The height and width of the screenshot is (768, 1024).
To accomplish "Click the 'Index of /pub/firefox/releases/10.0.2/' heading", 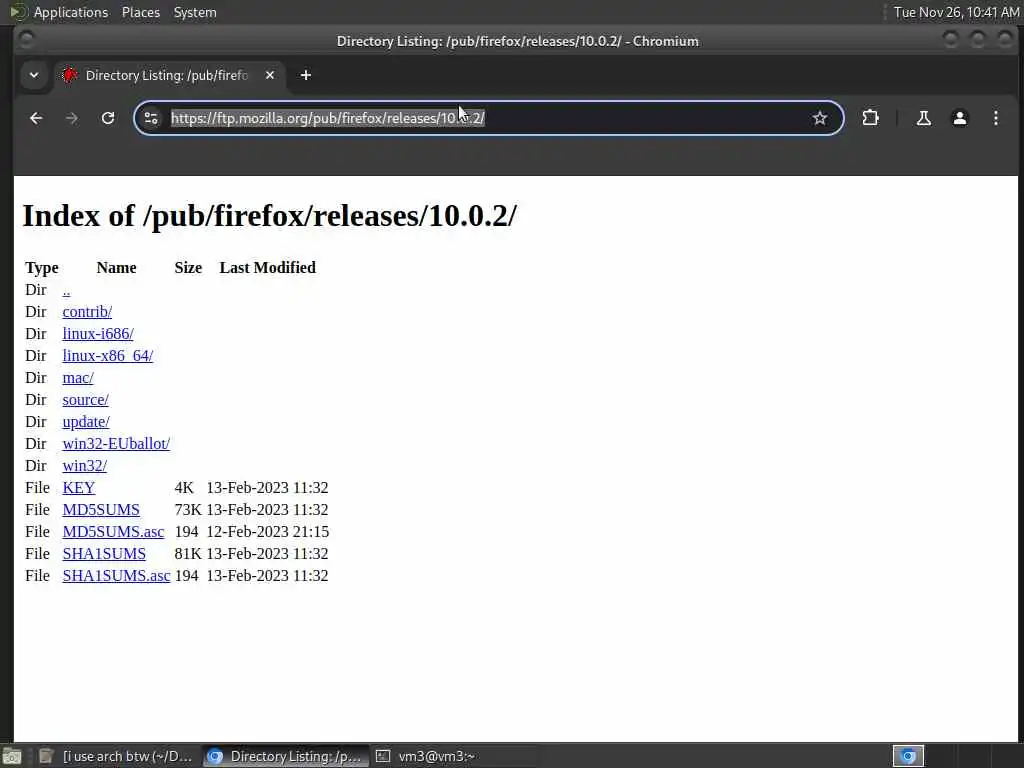I will [x=269, y=216].
